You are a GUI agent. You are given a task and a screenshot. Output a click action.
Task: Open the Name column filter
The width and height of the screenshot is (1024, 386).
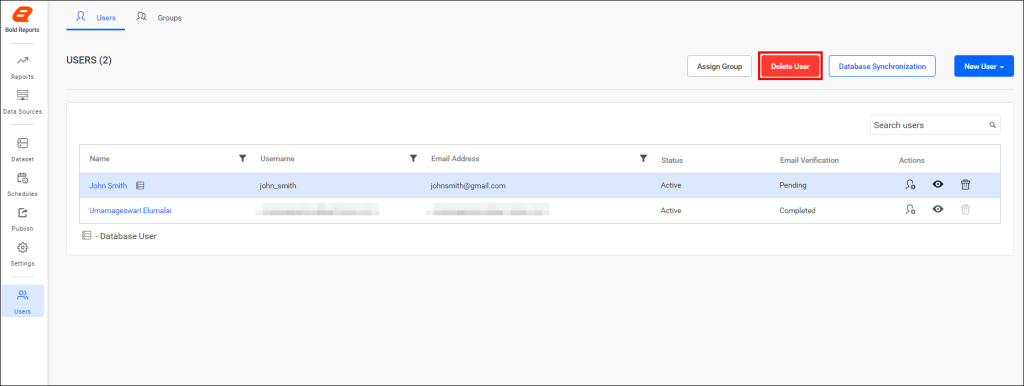(x=242, y=159)
